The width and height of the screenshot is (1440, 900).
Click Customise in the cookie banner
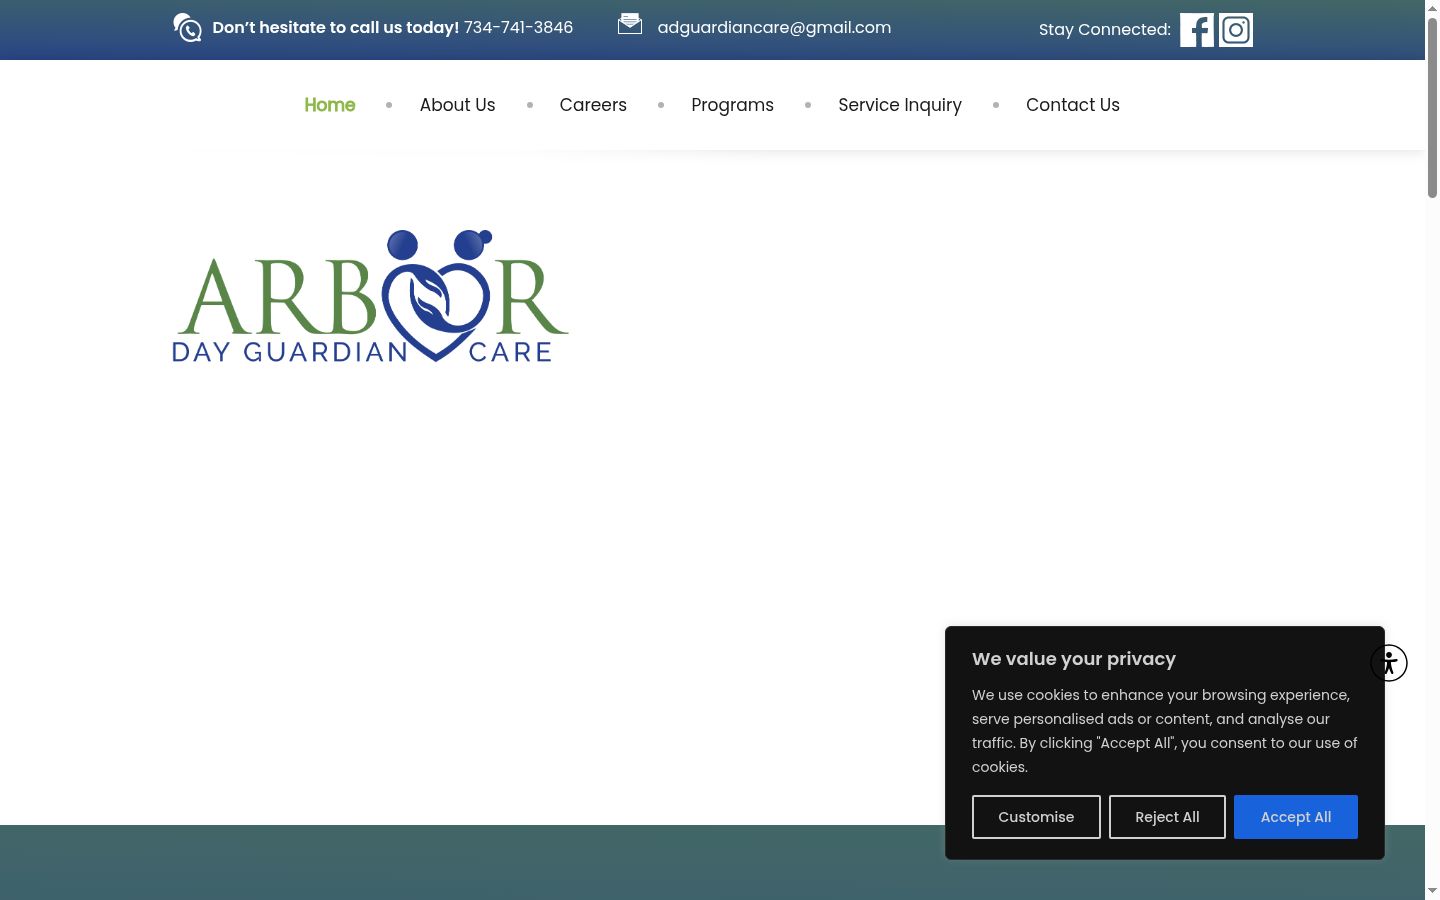(1036, 817)
